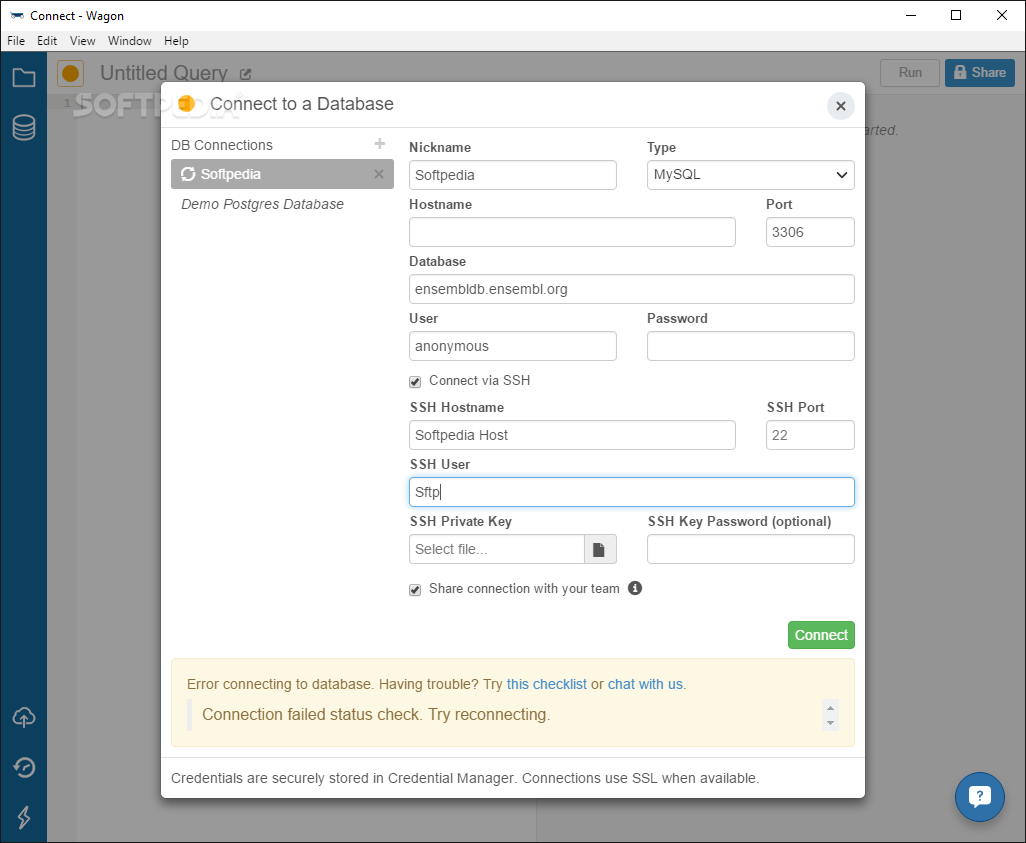Viewport: 1026px width, 843px height.
Task: Toggle Share connection with your team checkbox
Action: (x=415, y=590)
